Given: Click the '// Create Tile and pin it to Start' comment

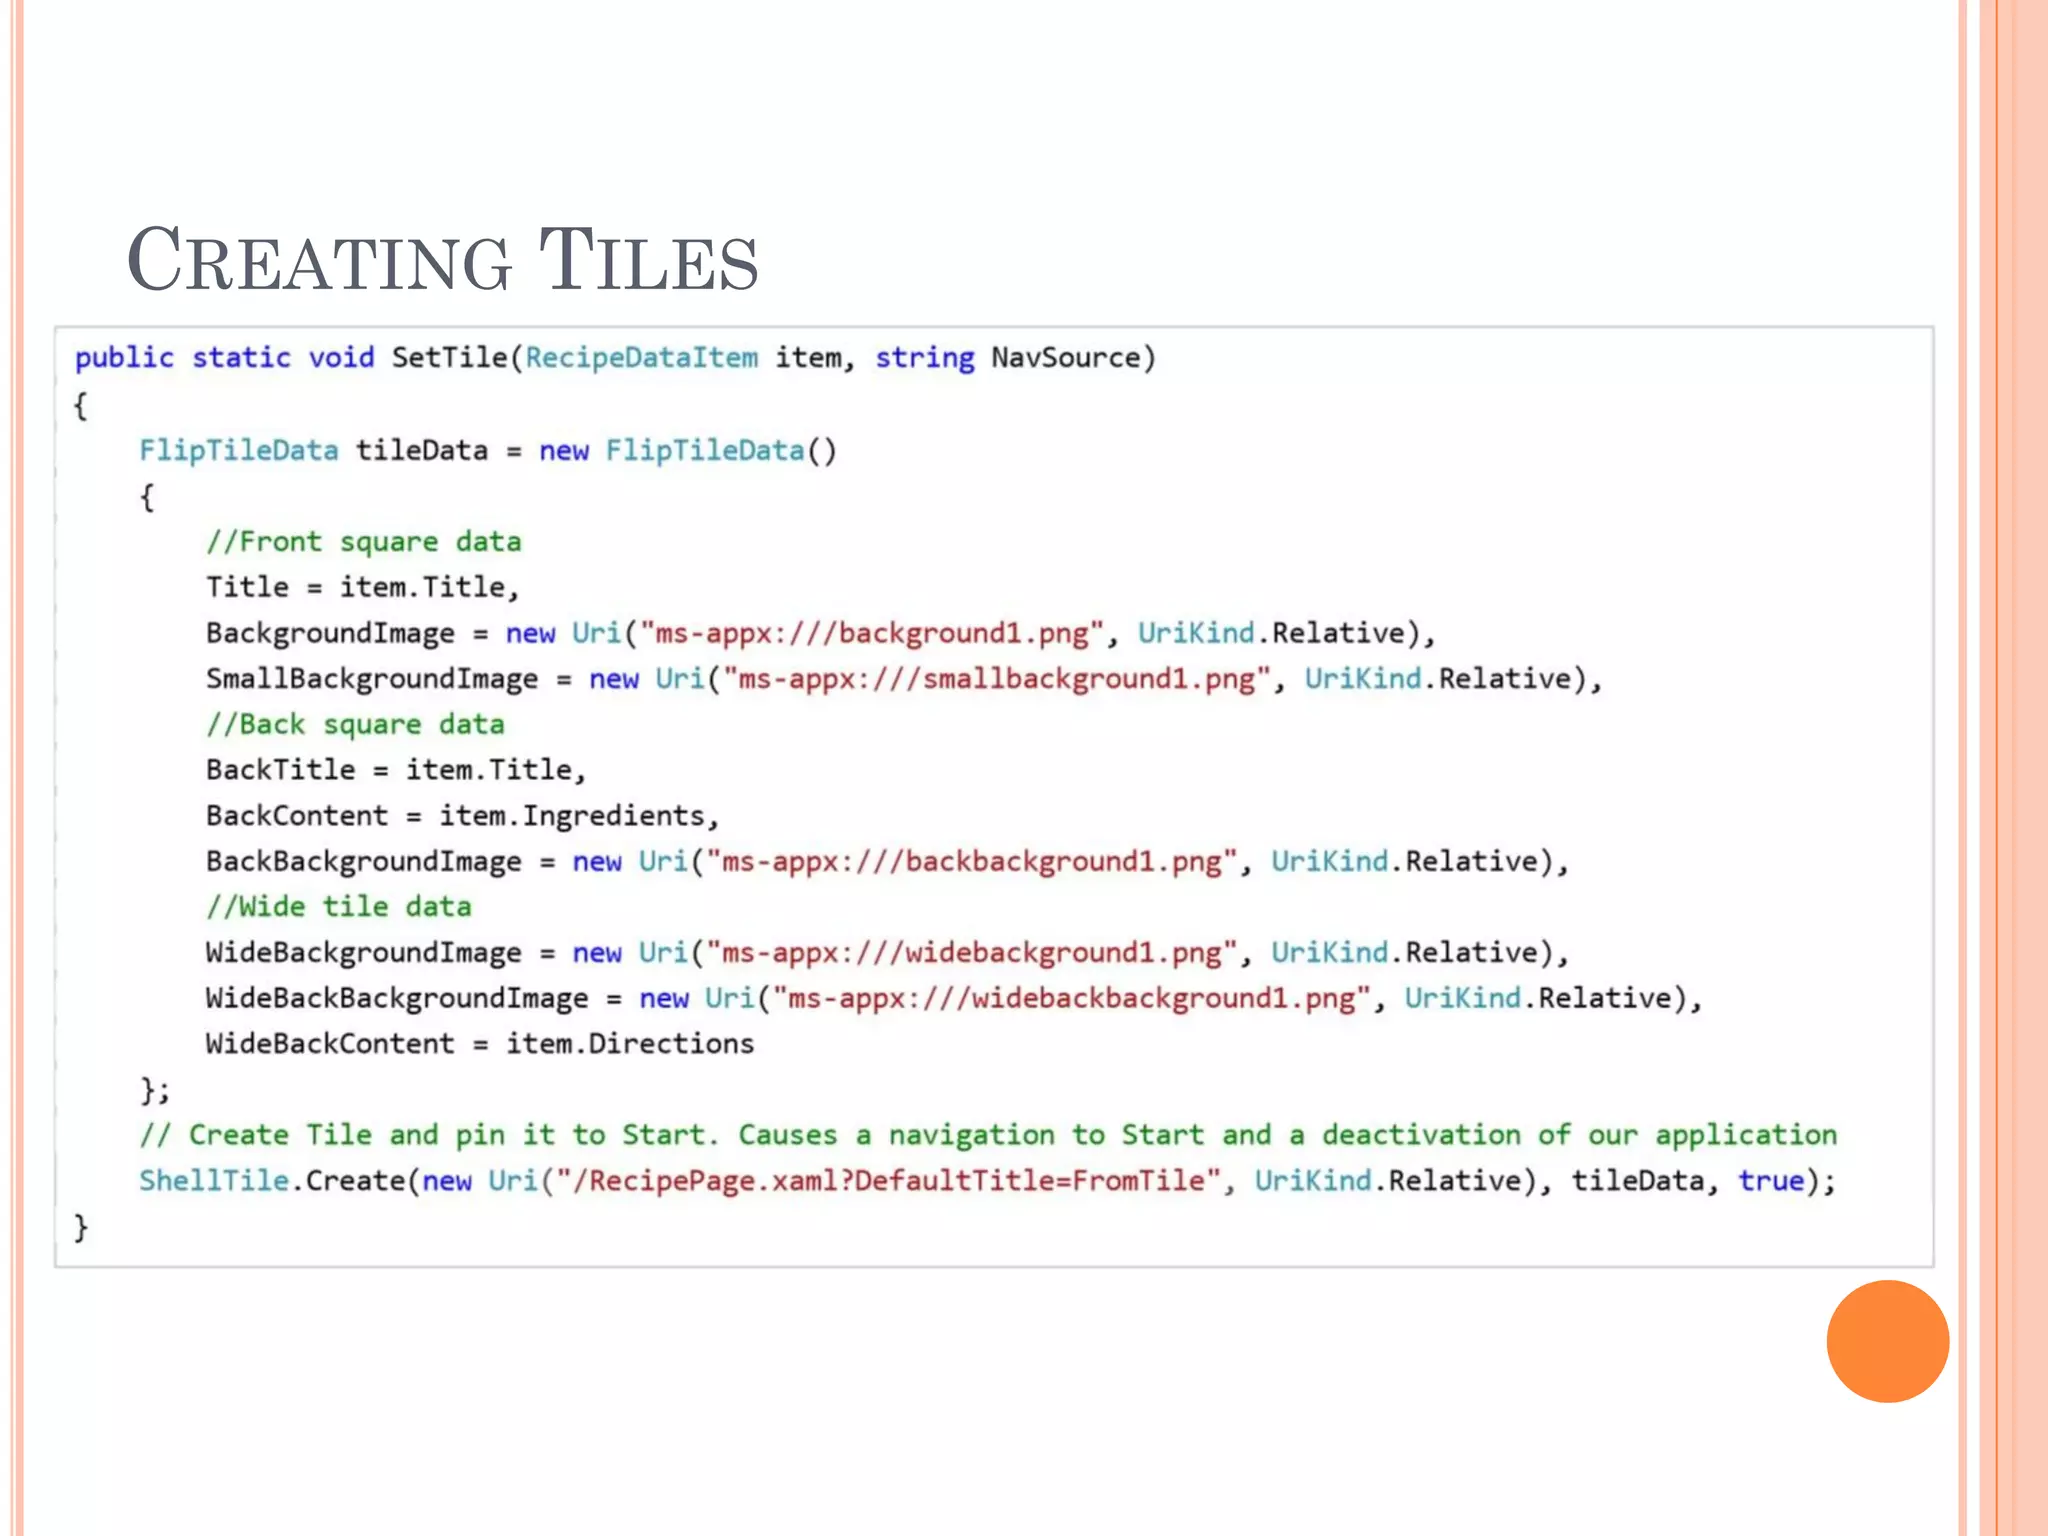Looking at the screenshot, I should (x=988, y=1136).
